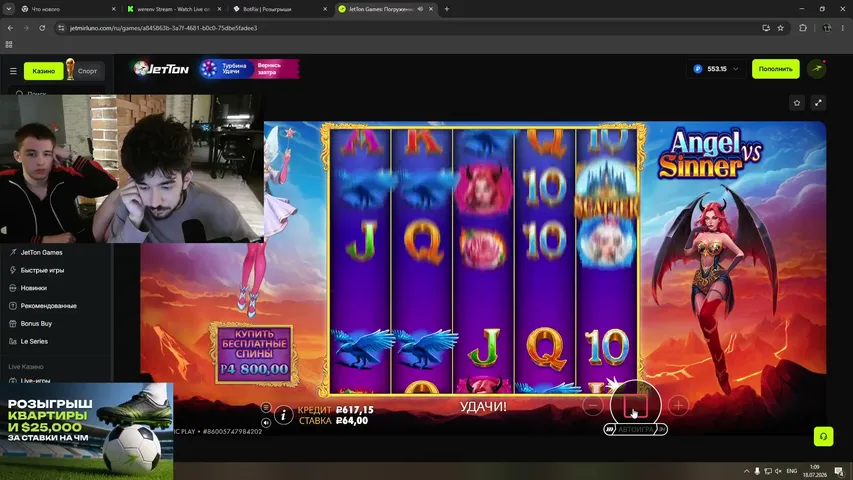The width and height of the screenshot is (853, 480).
Task: Switch to the Казино section
Action: coord(44,71)
